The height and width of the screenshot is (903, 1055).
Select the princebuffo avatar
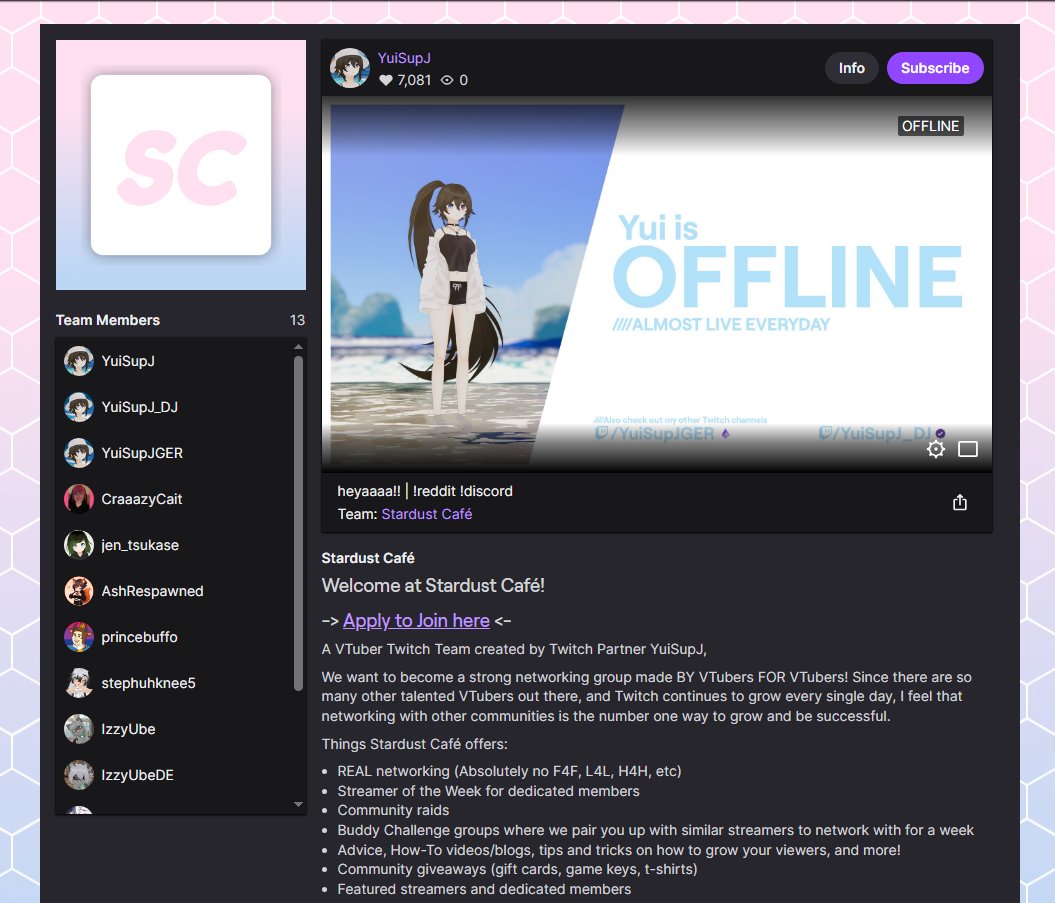(x=79, y=637)
